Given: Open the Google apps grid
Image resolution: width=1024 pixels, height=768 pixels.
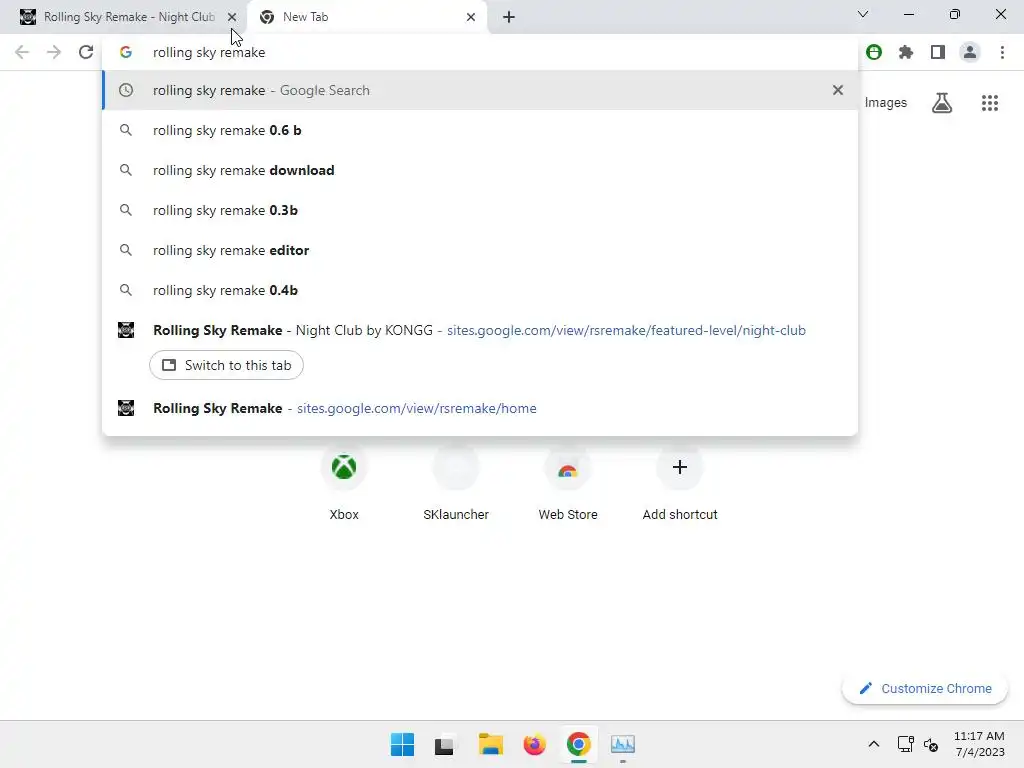Looking at the screenshot, I should pyautogui.click(x=990, y=103).
